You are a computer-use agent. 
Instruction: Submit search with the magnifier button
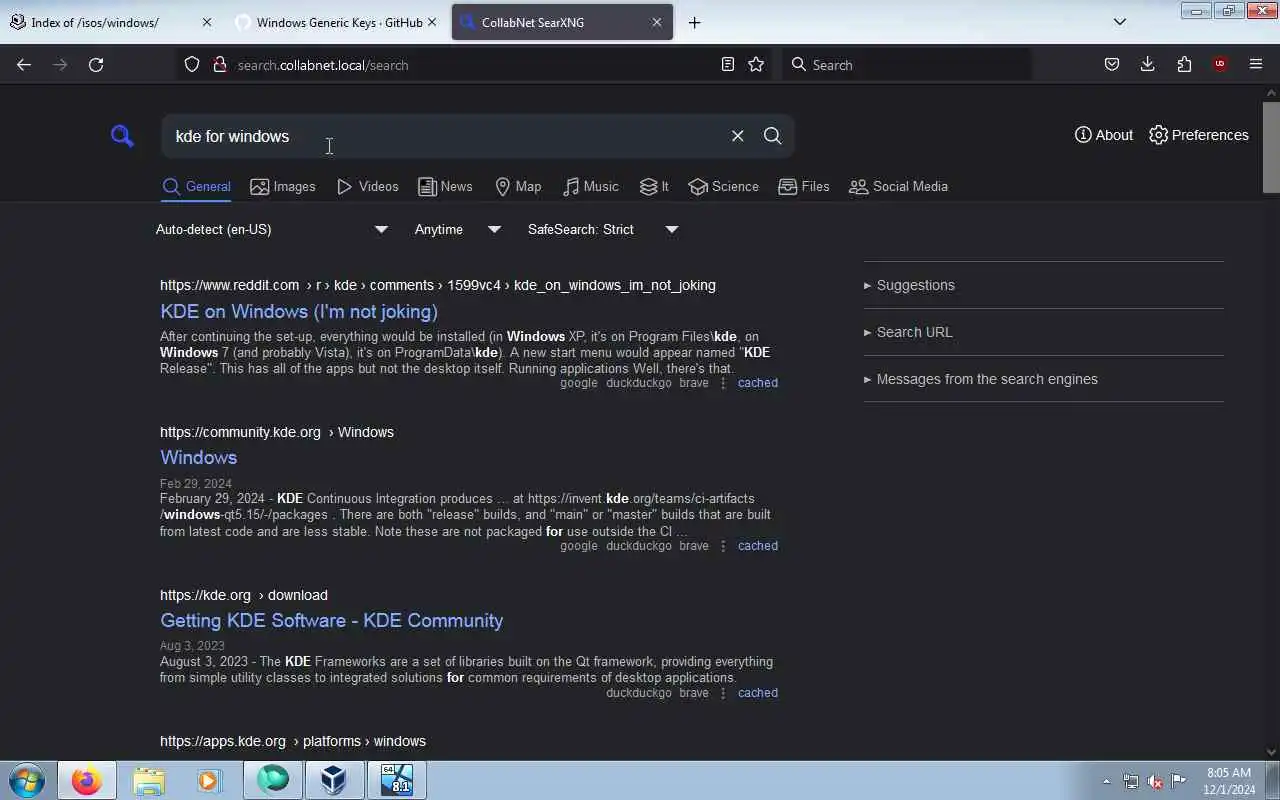click(x=772, y=136)
